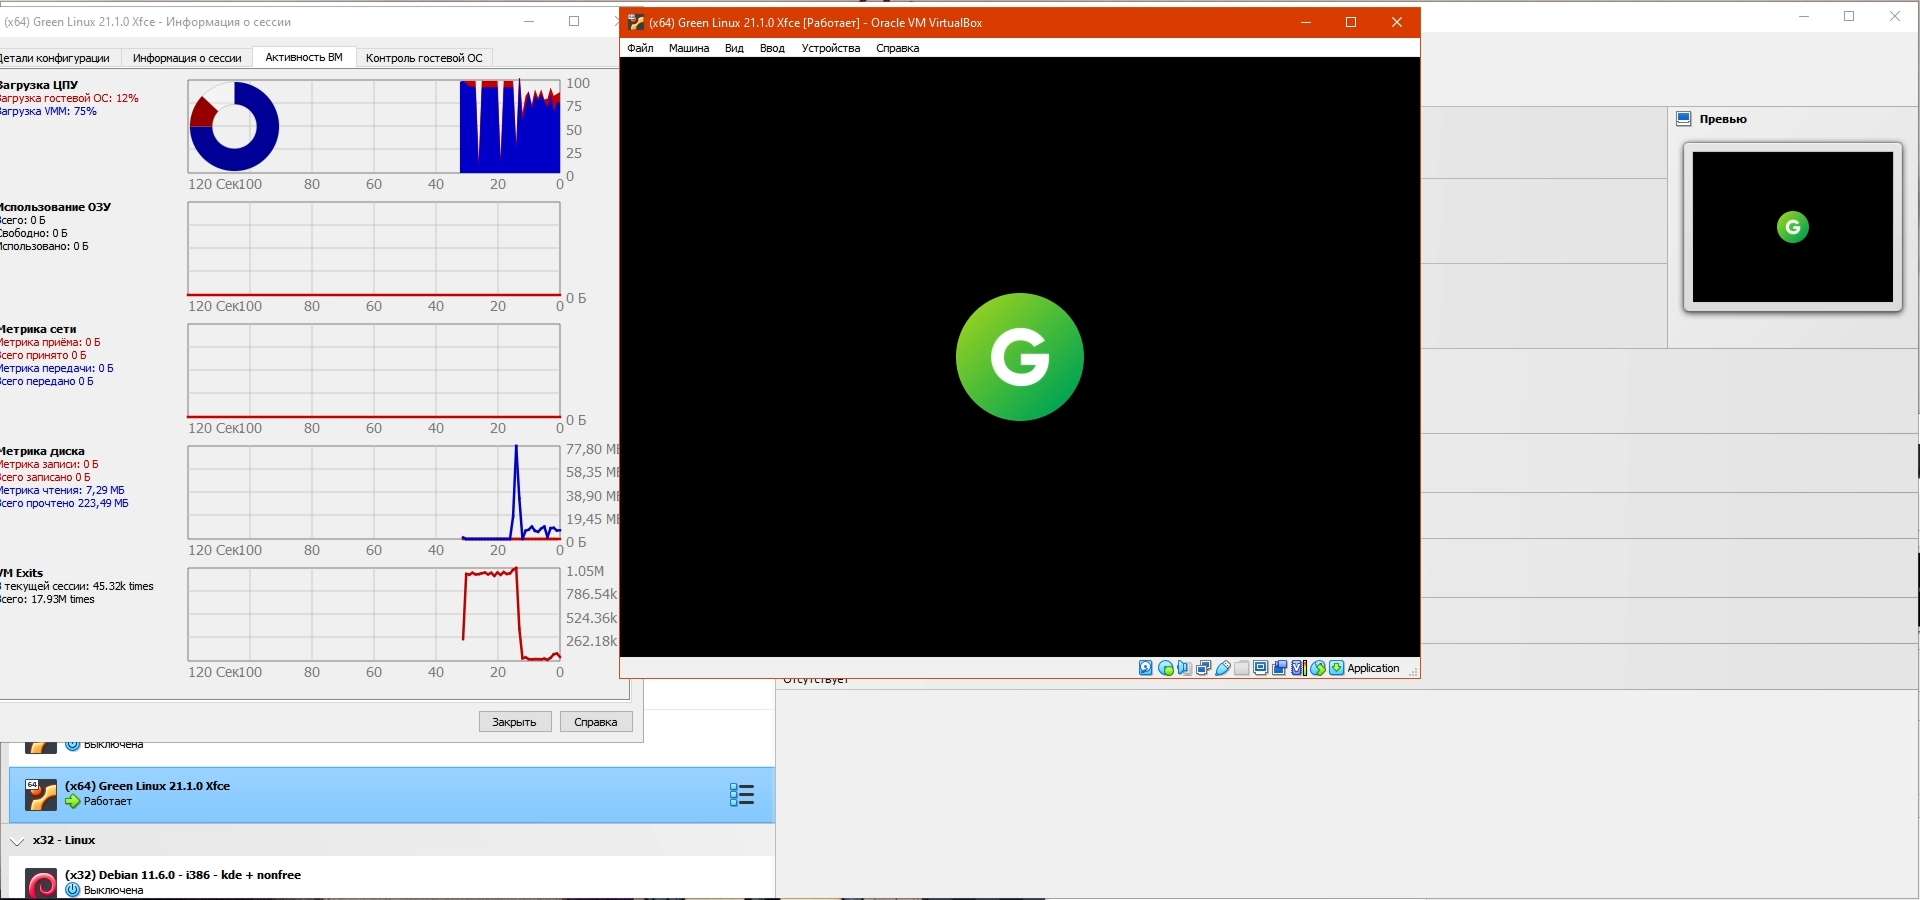
Task: Collapse the x32 - Linux group
Action: coord(17,841)
